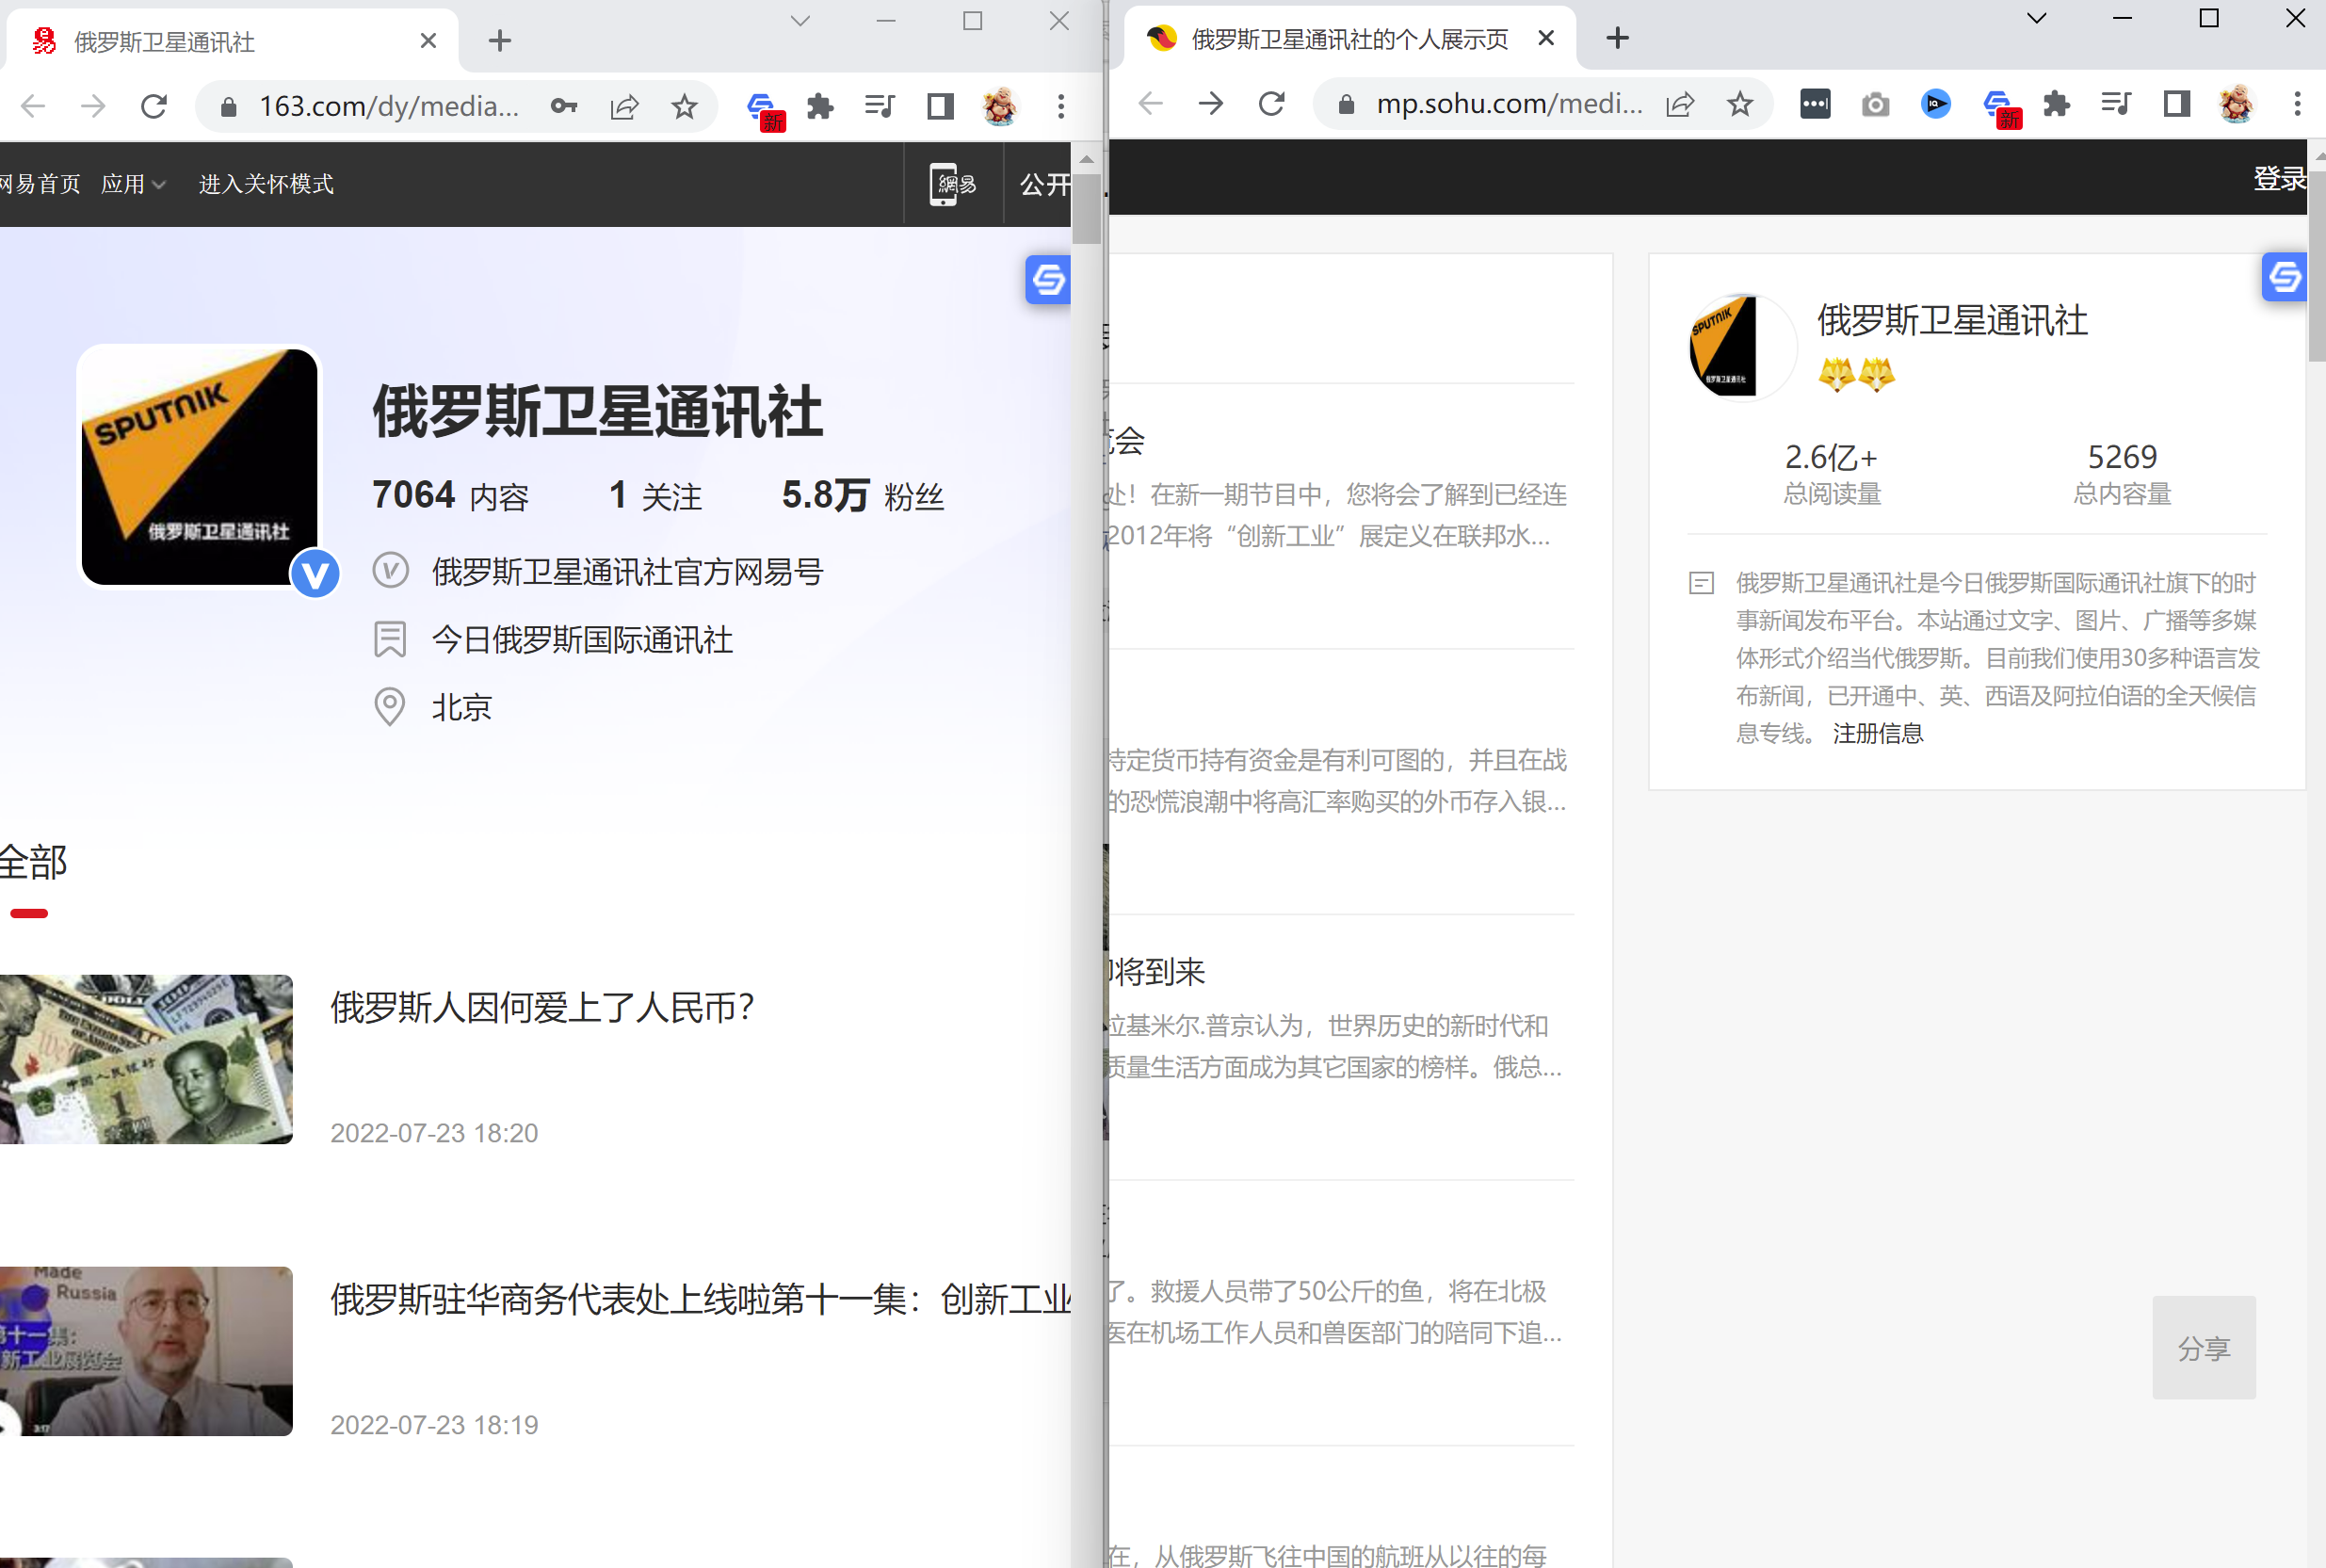Open the translate extension in right window toolbar
The image size is (2326, 1568).
[2001, 107]
